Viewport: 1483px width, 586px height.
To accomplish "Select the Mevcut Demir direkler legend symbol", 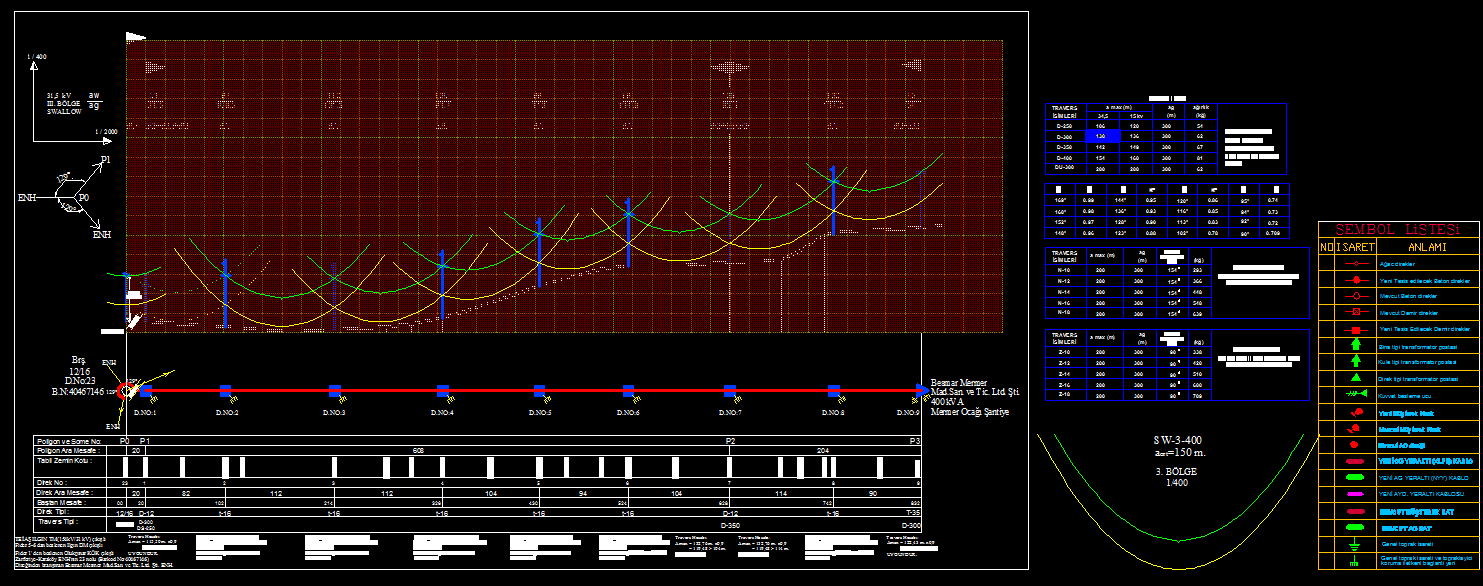I will click(x=1348, y=313).
